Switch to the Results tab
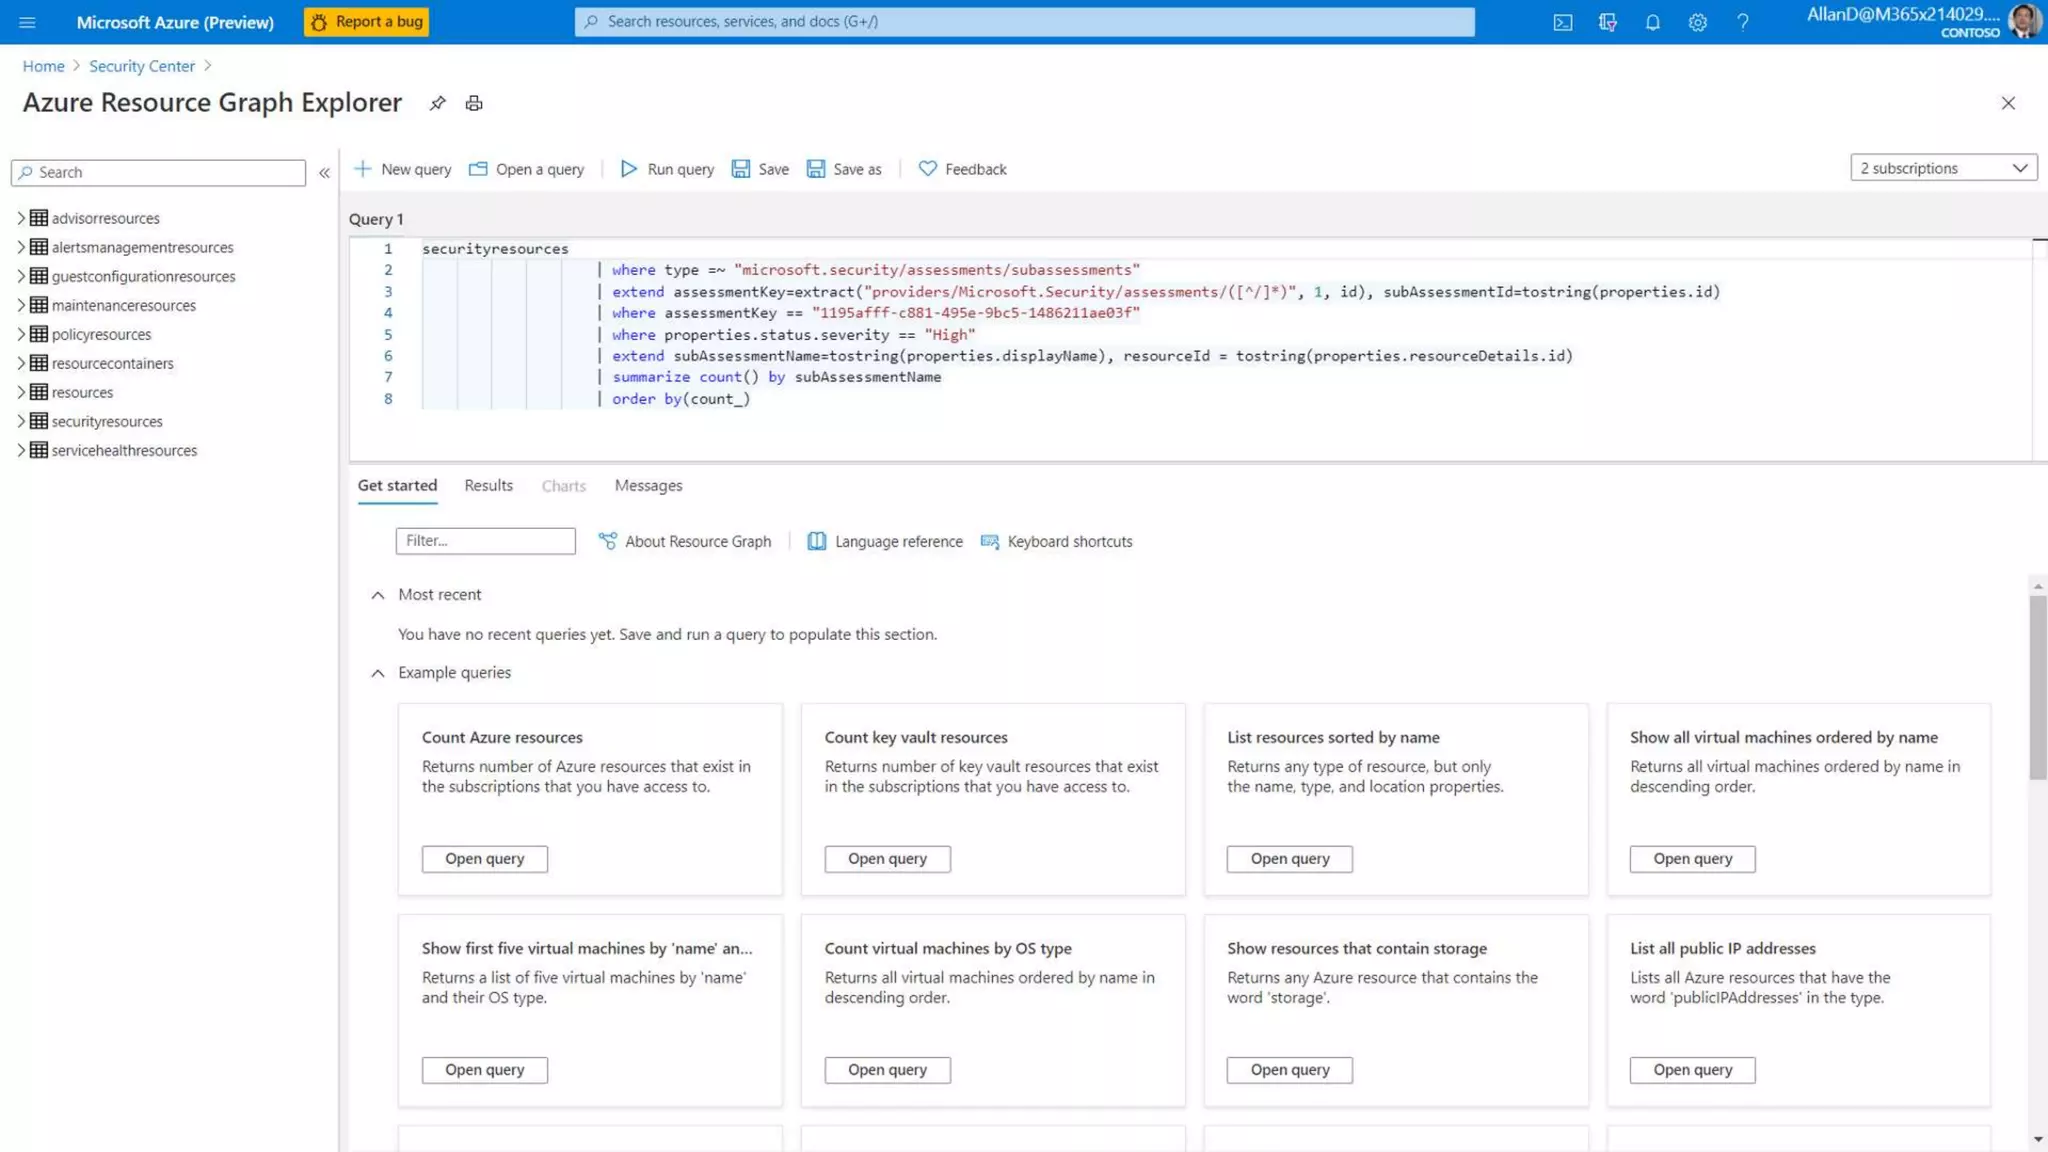 488,485
